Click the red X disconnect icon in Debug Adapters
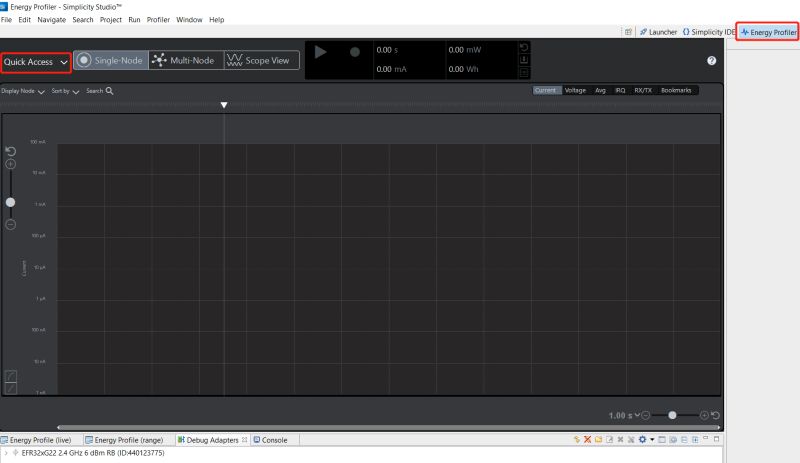The height and width of the screenshot is (463, 800). 587,440
